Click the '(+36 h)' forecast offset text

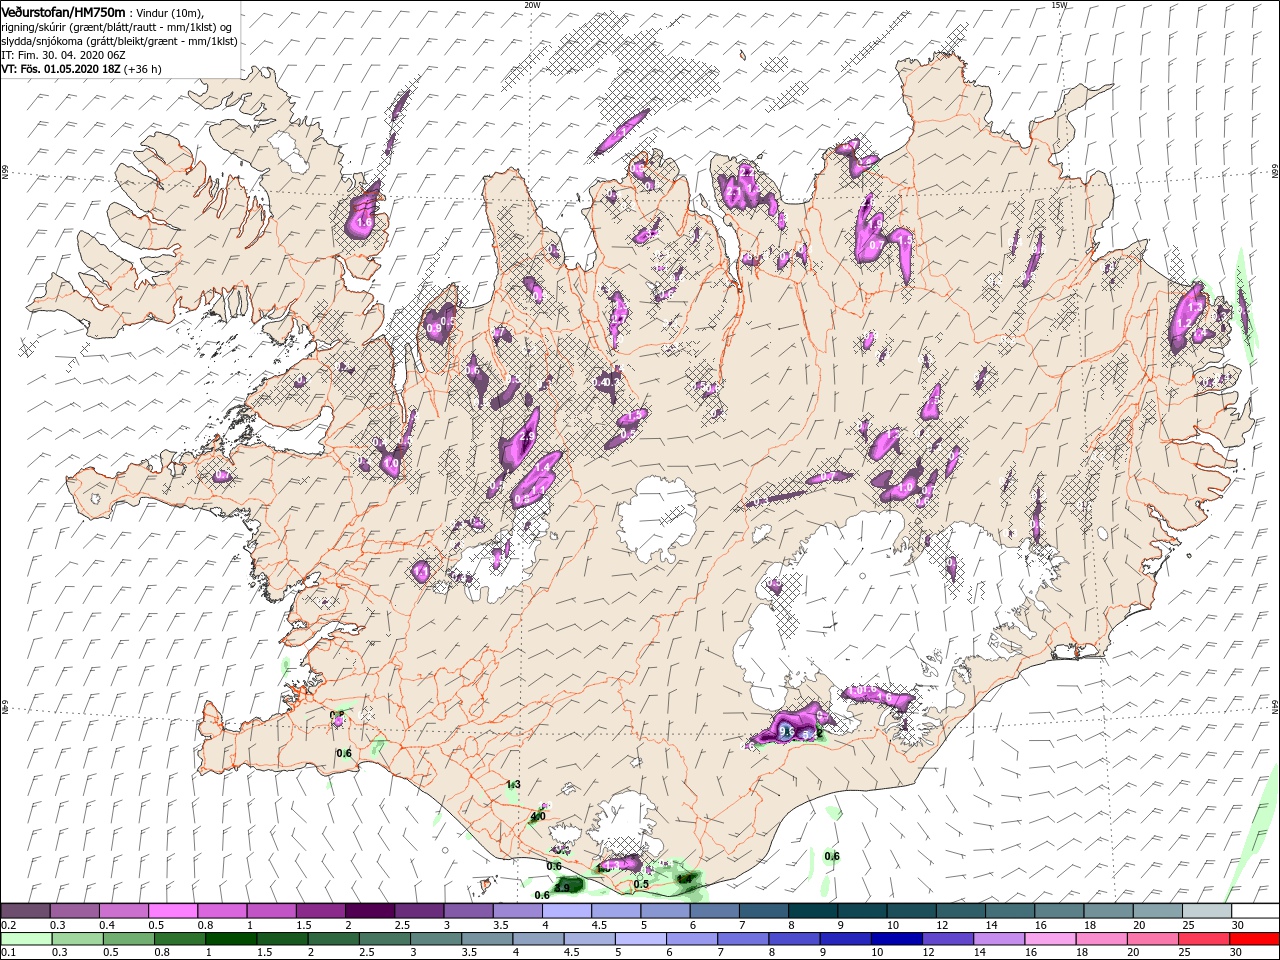coord(143,69)
